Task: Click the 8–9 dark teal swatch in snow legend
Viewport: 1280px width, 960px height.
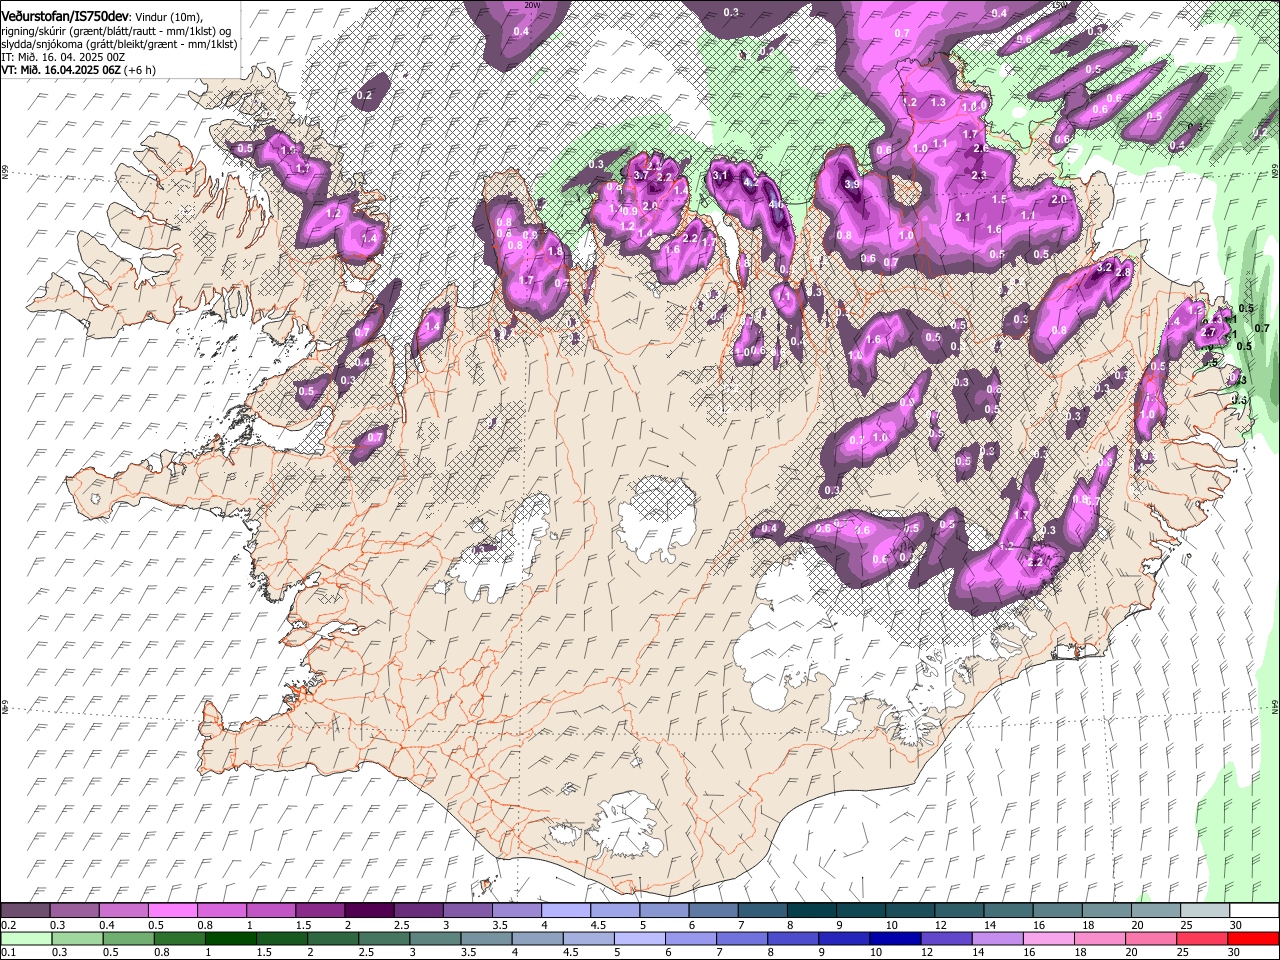Action: [812, 911]
